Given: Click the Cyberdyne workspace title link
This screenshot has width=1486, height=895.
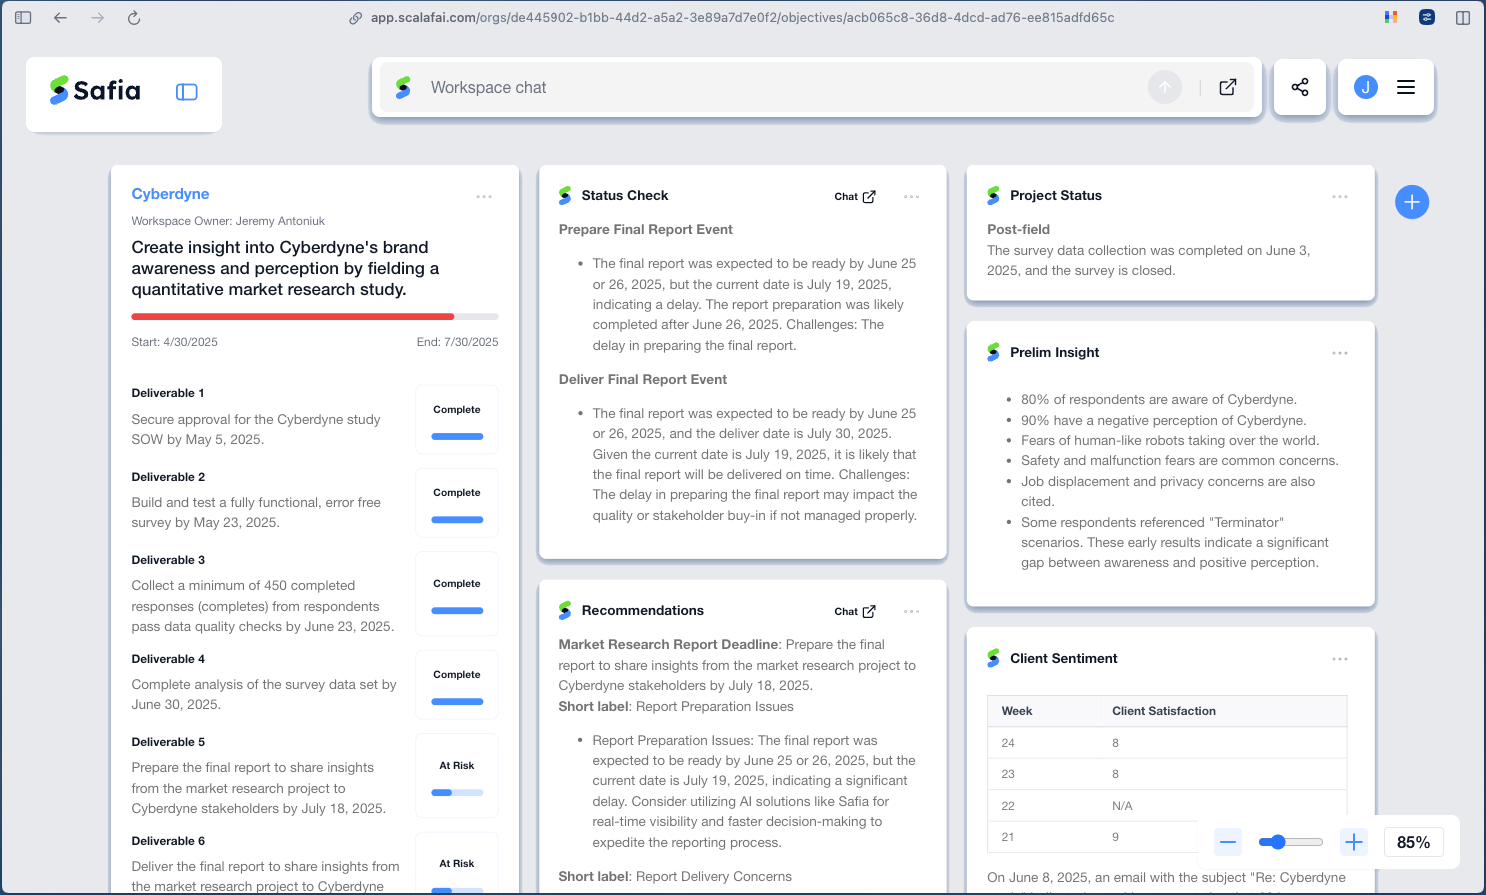Looking at the screenshot, I should (x=170, y=194).
